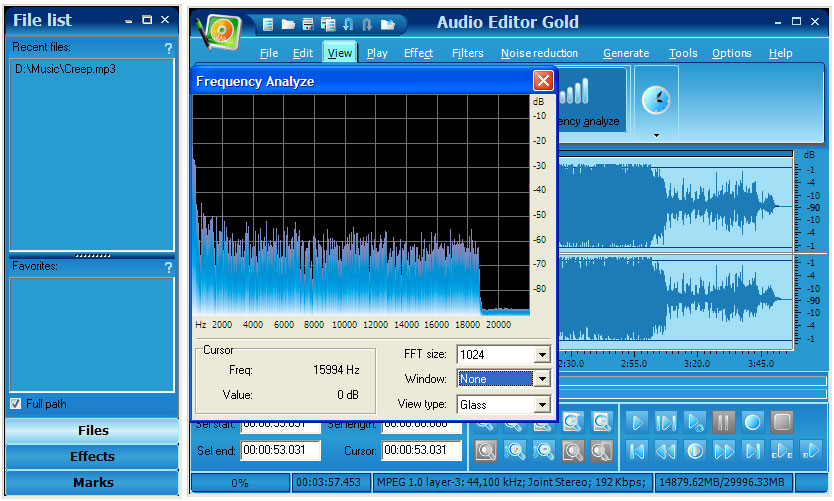Viewport: 834px width, 501px height.
Task: Click the 14879.62MB/29996.33MB disk space status
Action: click(x=722, y=483)
